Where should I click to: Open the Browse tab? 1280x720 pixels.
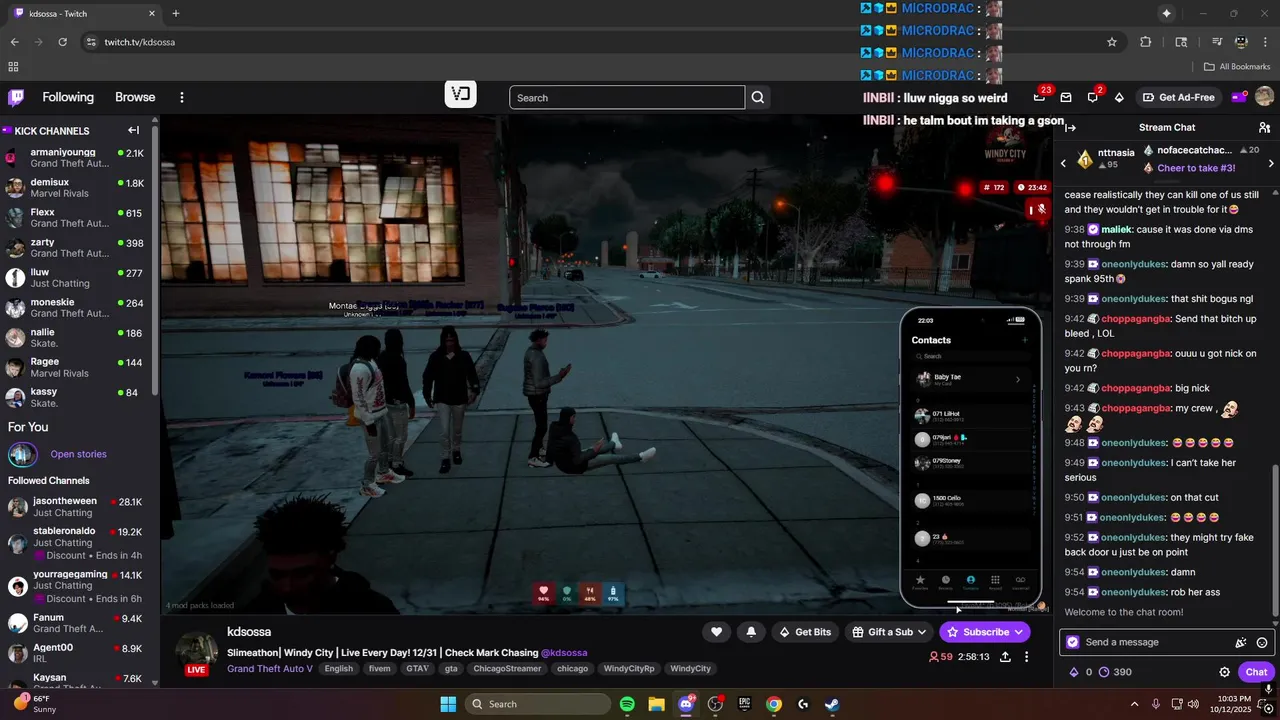click(135, 97)
